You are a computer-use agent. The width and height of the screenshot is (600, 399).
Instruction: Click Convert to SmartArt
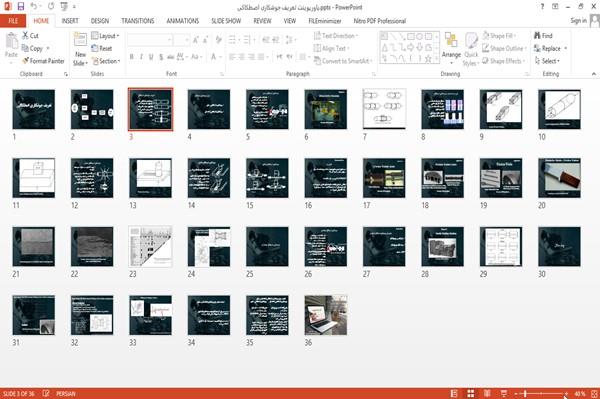[x=342, y=61]
